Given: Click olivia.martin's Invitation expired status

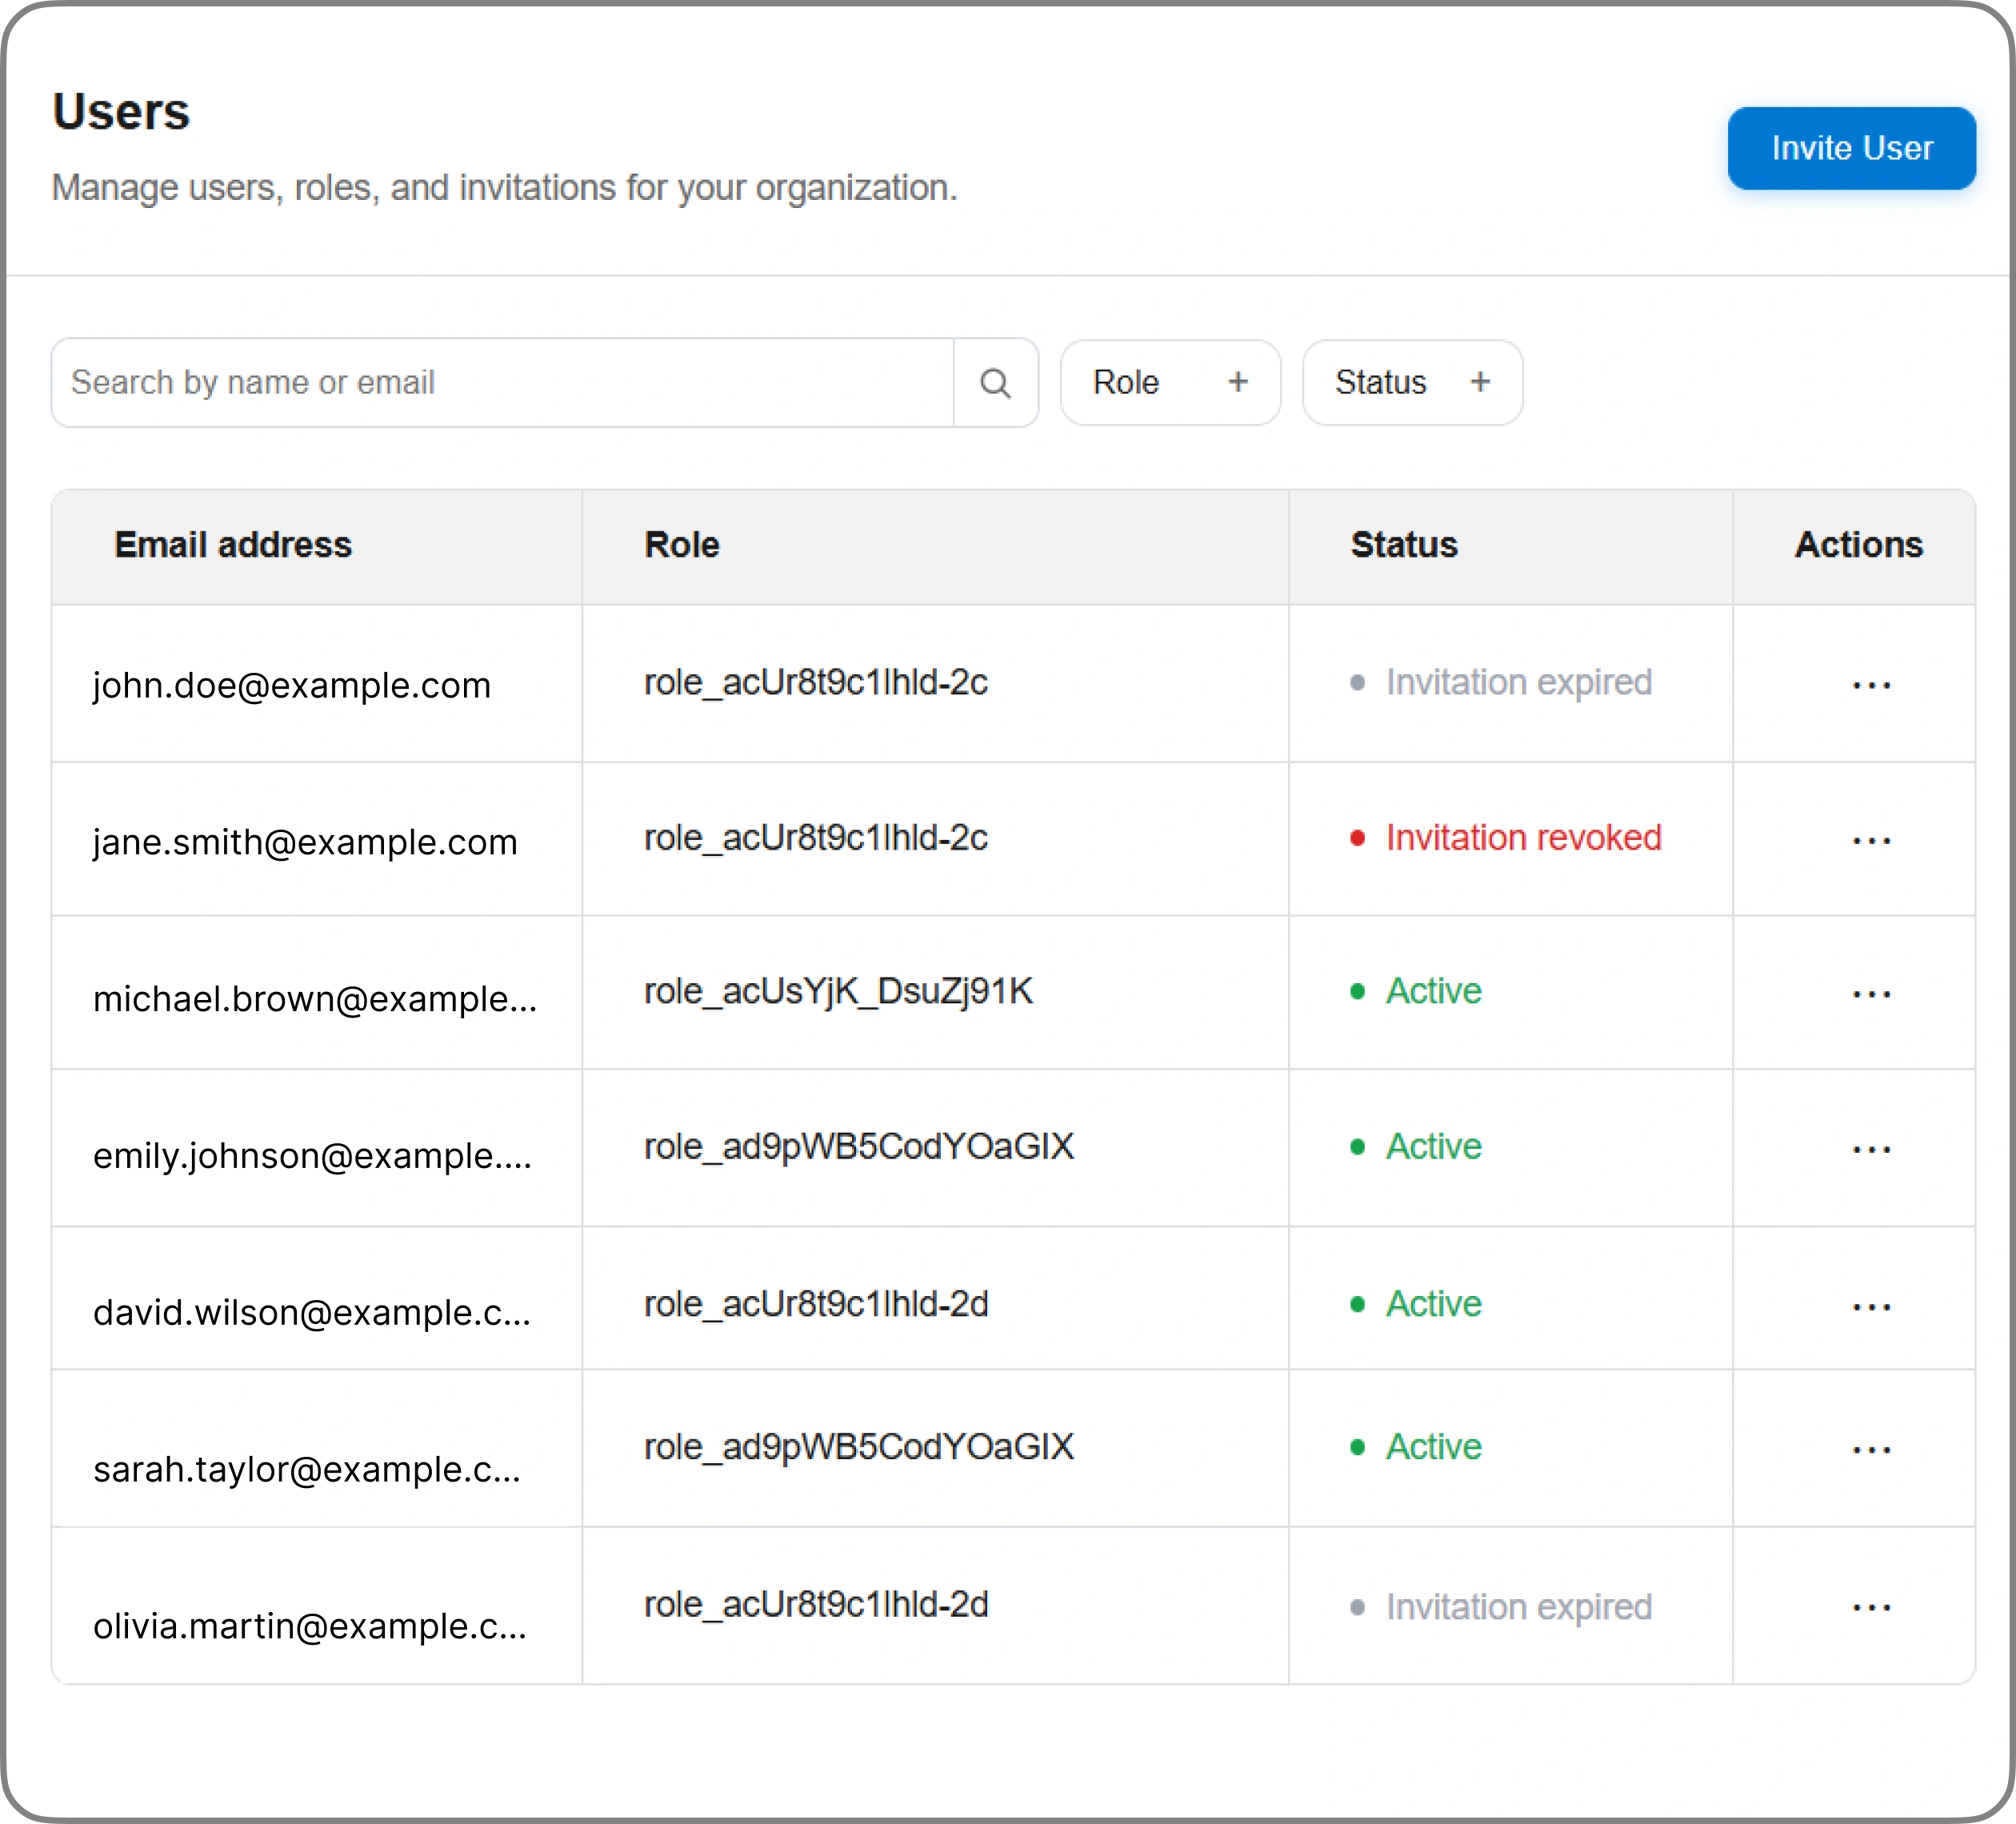Looking at the screenshot, I should click(x=1501, y=1608).
